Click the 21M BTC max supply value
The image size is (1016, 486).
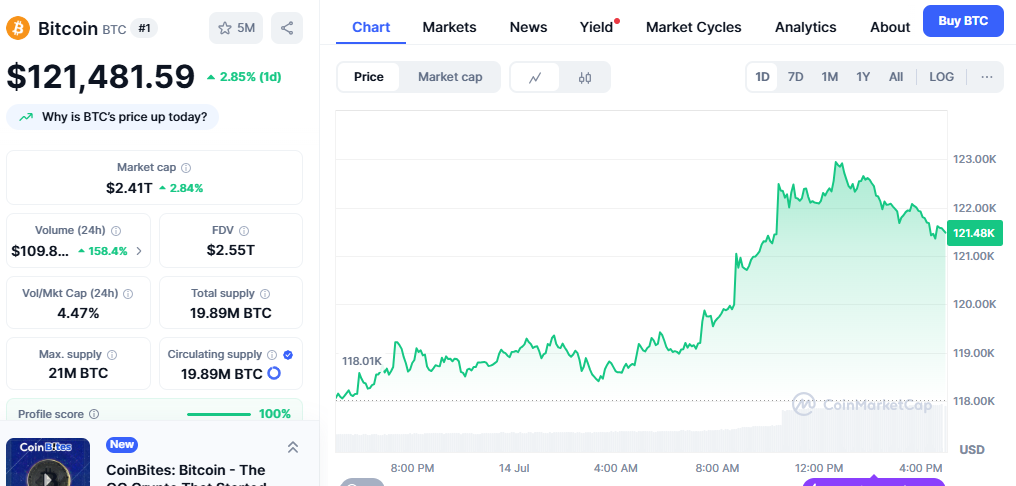click(78, 373)
